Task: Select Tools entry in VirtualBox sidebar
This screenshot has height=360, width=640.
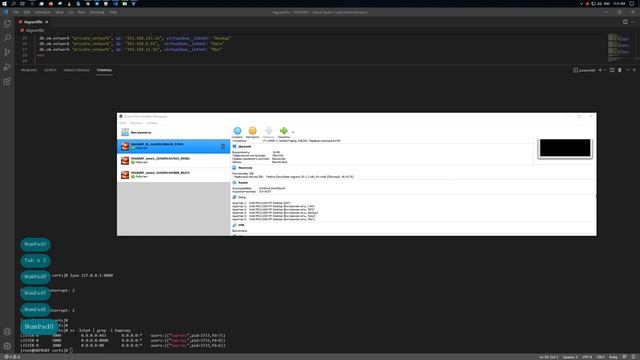Action: tap(173, 132)
